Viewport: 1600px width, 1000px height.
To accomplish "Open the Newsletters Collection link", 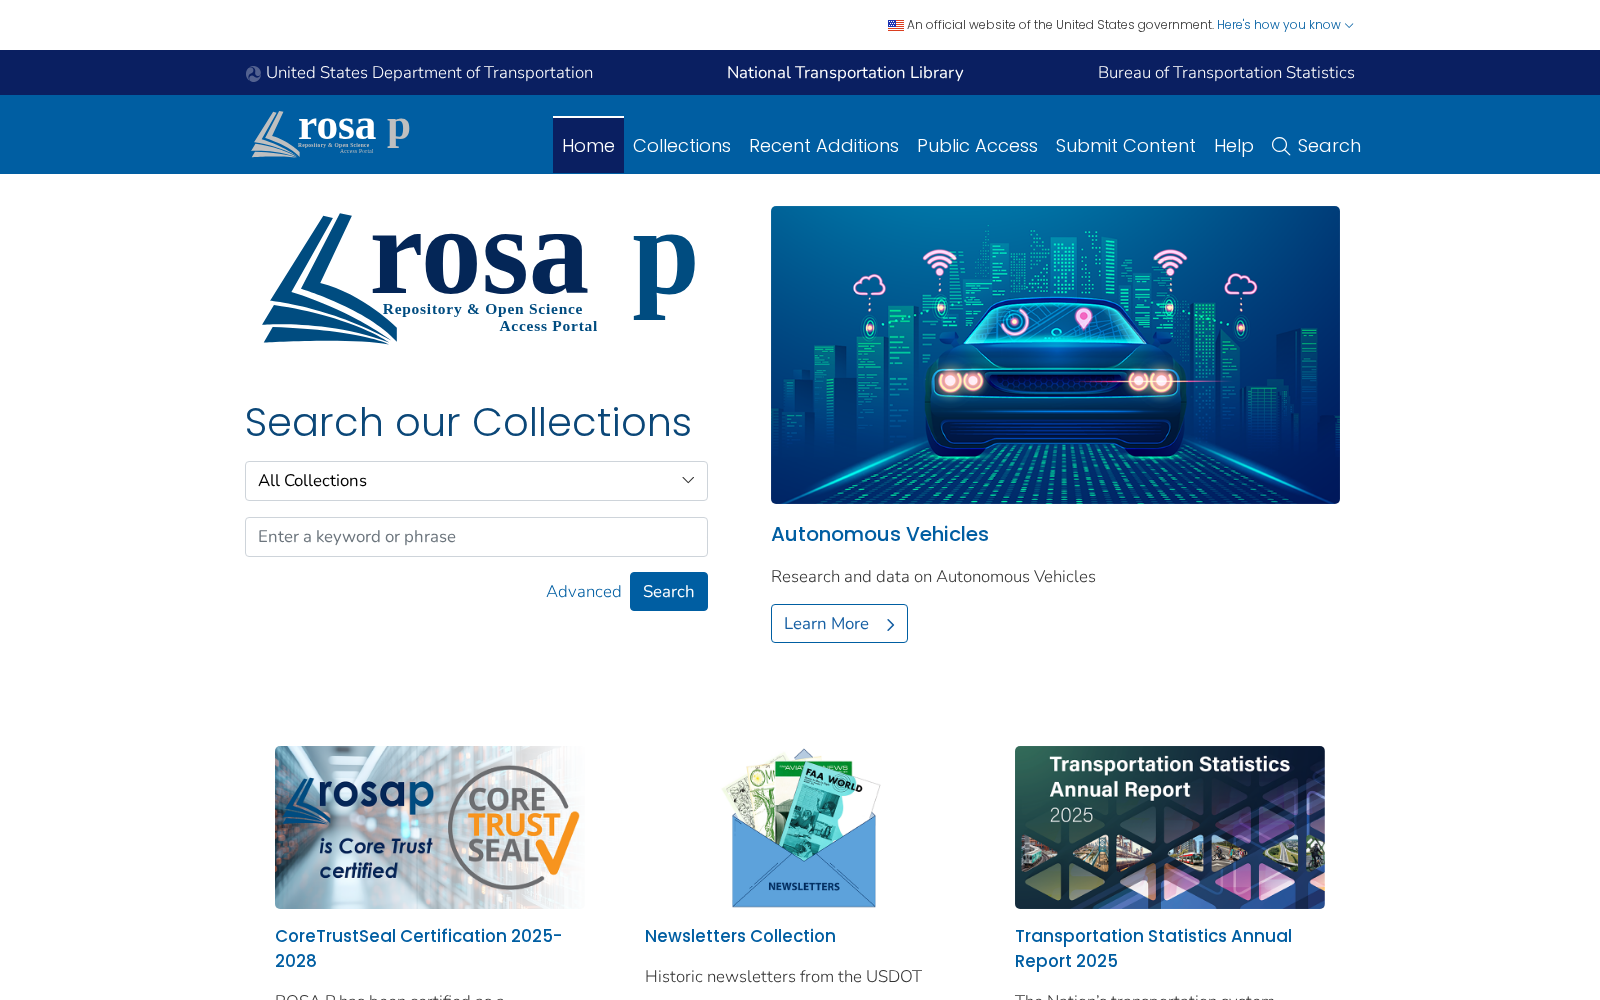I will (740, 936).
